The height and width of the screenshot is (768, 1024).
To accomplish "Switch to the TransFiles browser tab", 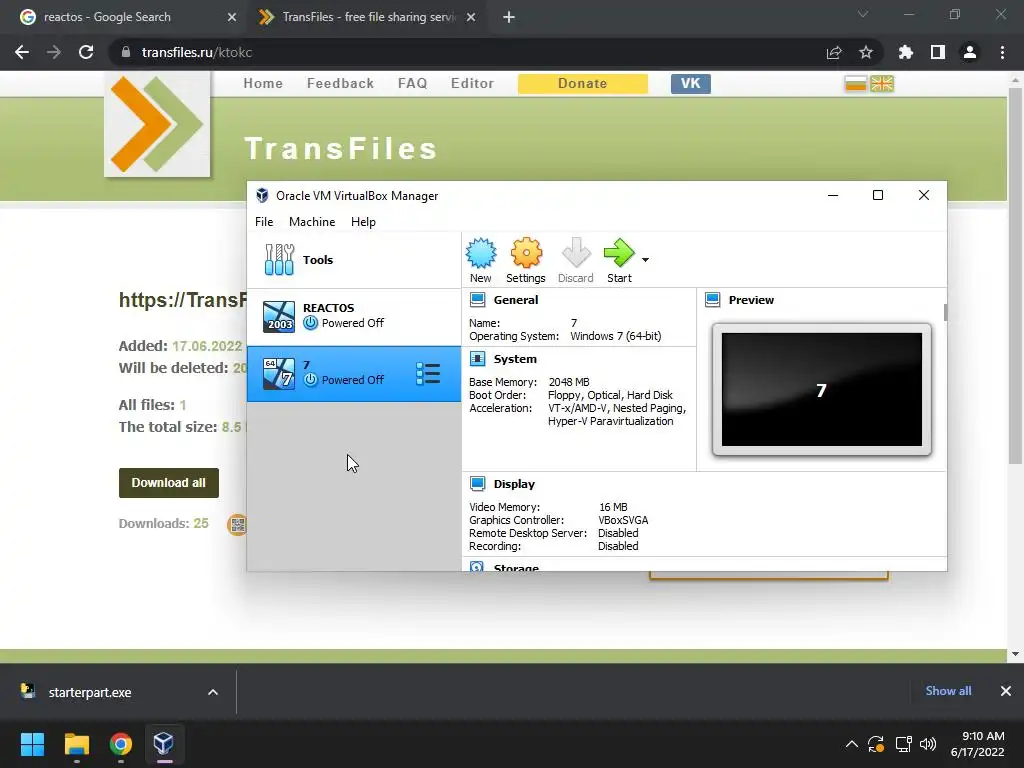I will [366, 17].
